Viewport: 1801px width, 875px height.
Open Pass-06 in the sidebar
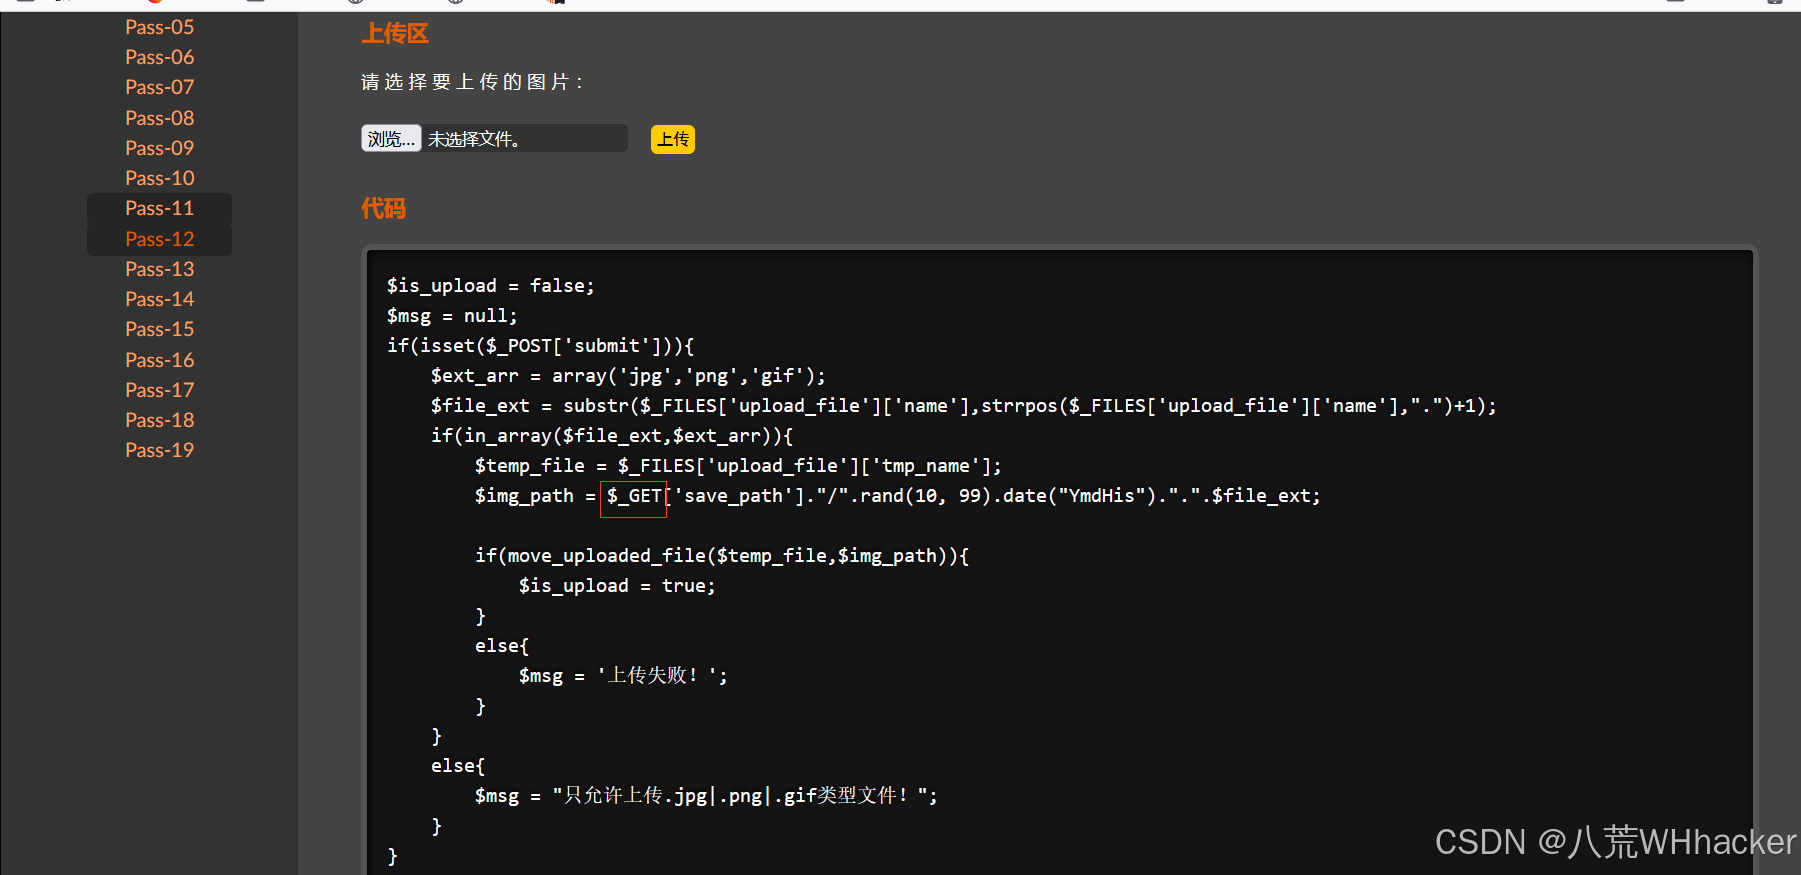(x=159, y=57)
